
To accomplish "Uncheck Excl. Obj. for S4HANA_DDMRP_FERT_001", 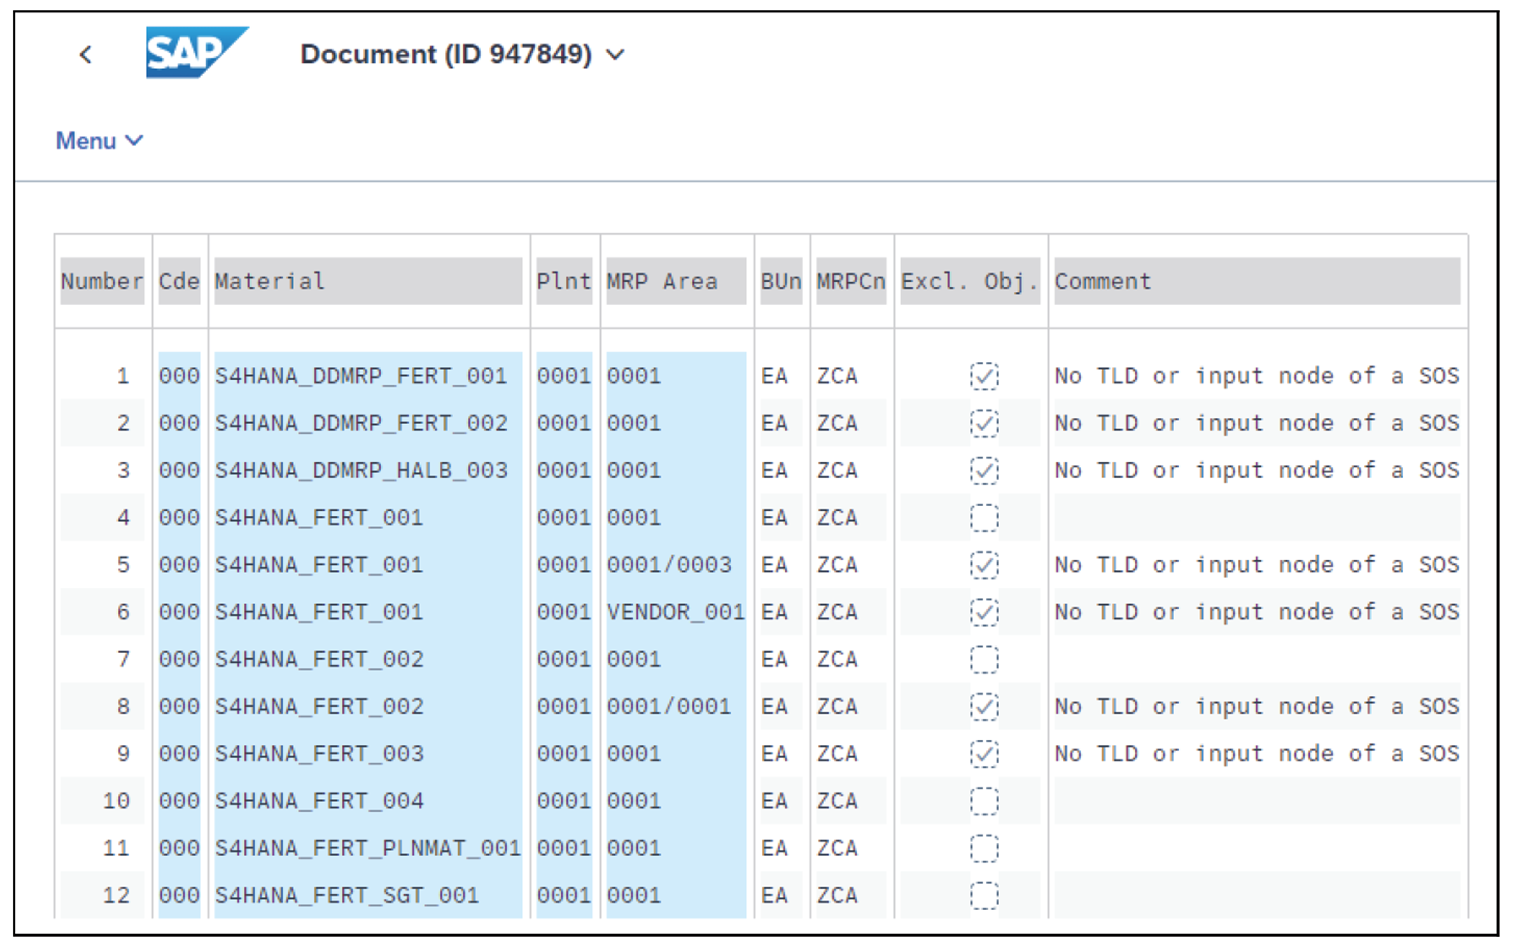I will coord(983,376).
